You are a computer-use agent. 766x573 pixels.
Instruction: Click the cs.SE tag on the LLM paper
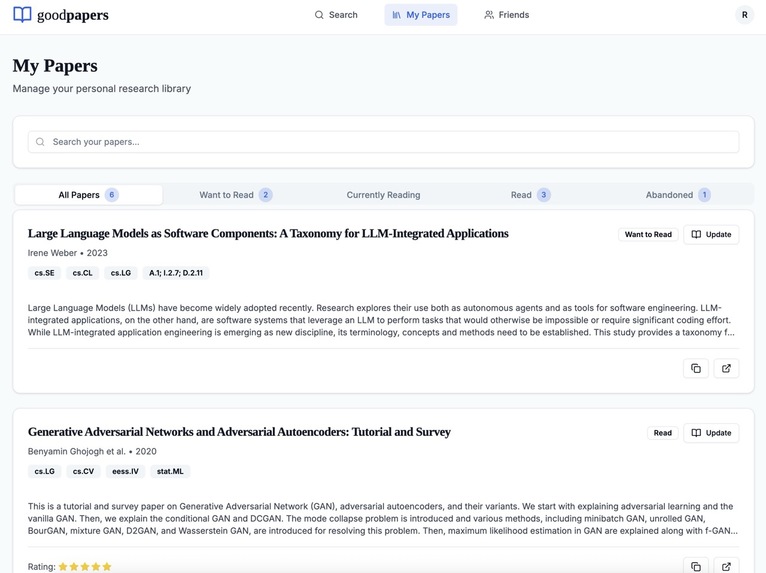point(44,273)
